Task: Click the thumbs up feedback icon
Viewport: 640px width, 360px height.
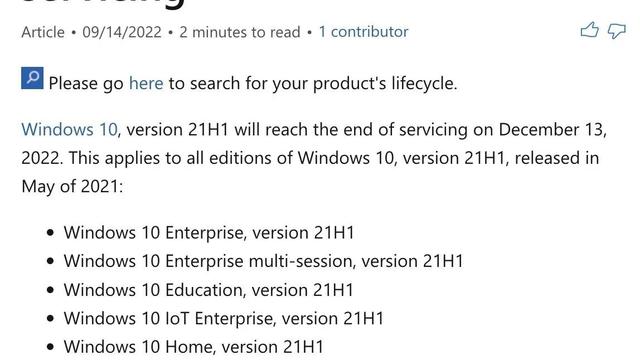Action: (589, 30)
